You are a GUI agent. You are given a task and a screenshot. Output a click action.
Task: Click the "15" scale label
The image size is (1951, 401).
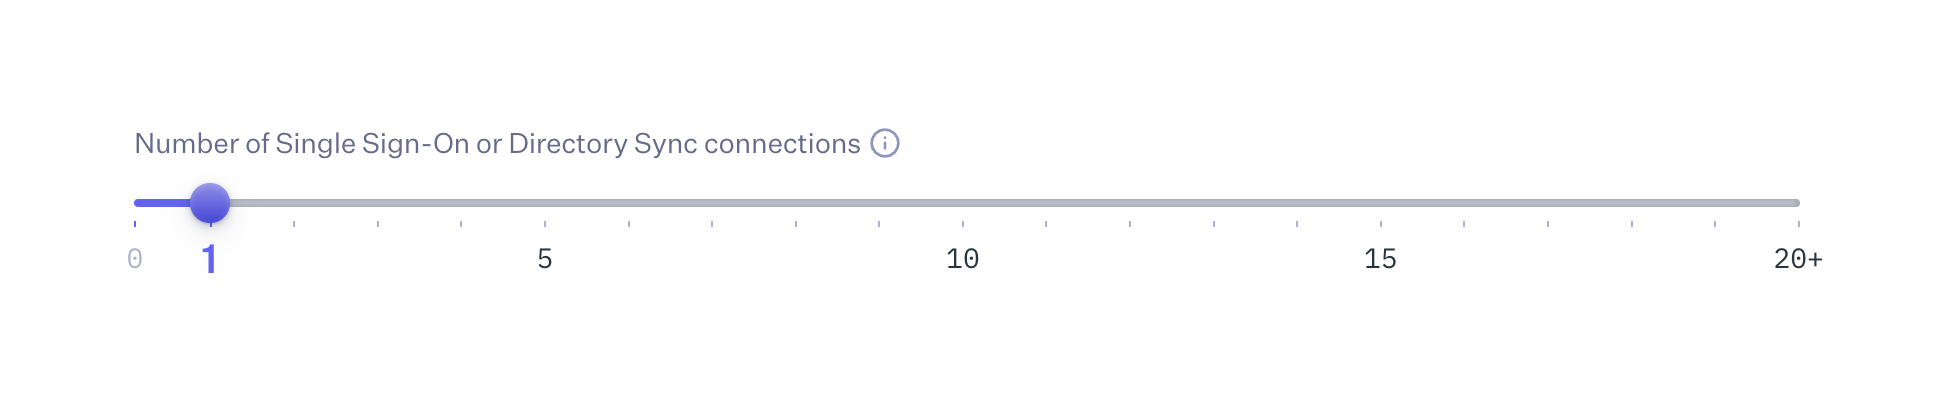[x=1381, y=260]
